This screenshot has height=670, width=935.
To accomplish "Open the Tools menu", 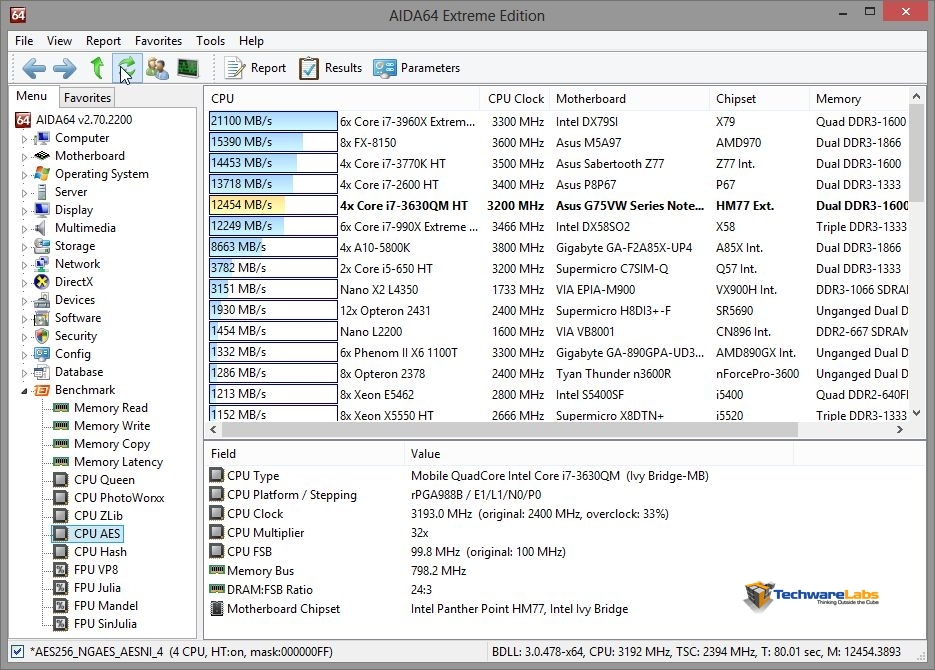I will (210, 41).
